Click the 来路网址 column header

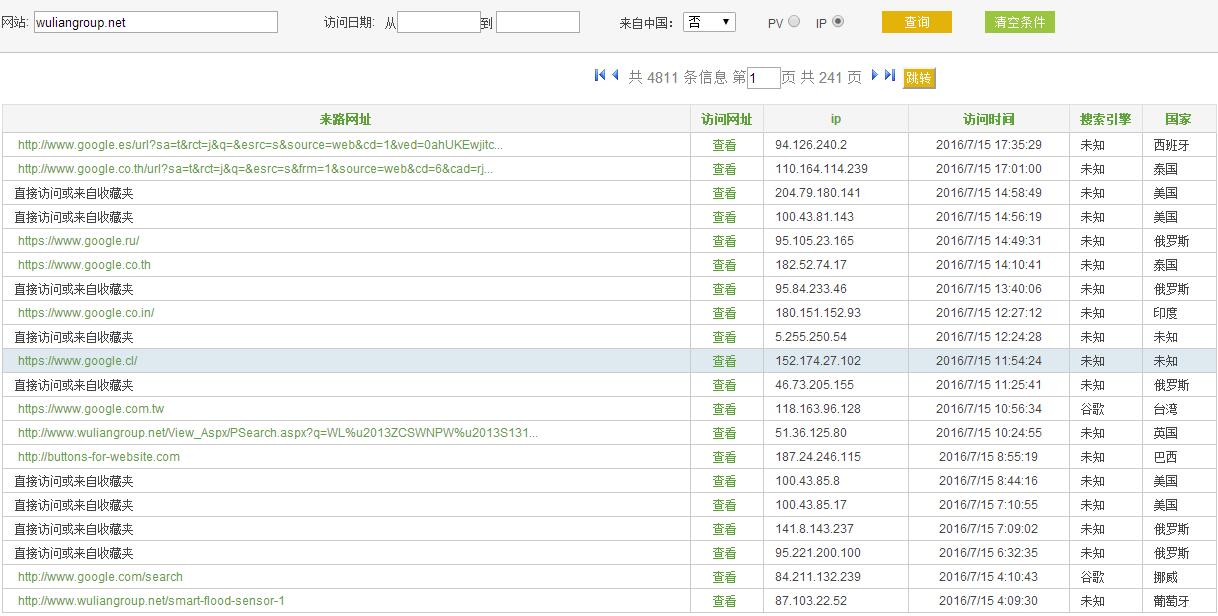(x=346, y=119)
